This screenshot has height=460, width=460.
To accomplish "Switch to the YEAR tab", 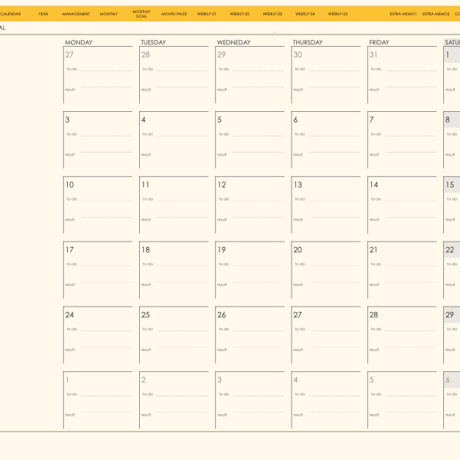I will [43, 14].
